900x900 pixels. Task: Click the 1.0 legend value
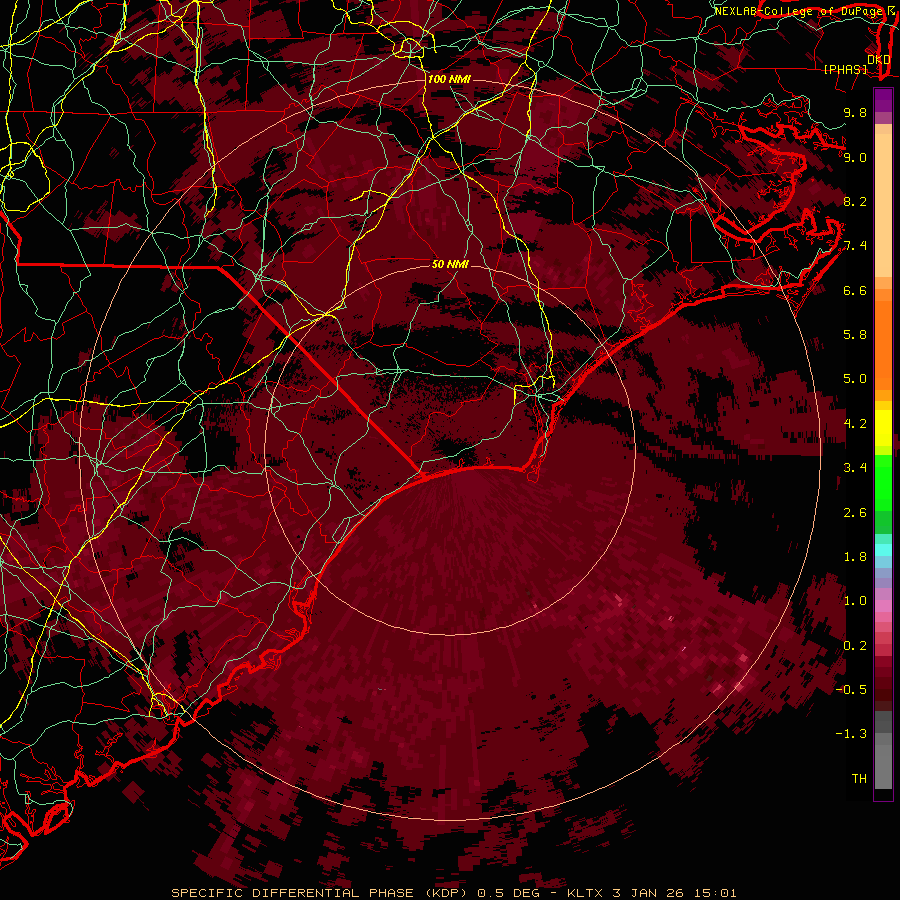(855, 601)
